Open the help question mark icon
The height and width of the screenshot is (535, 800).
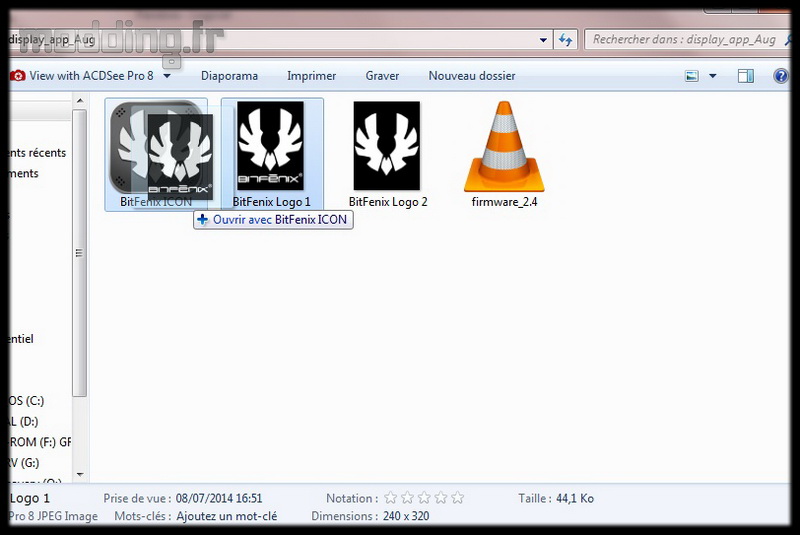[781, 77]
